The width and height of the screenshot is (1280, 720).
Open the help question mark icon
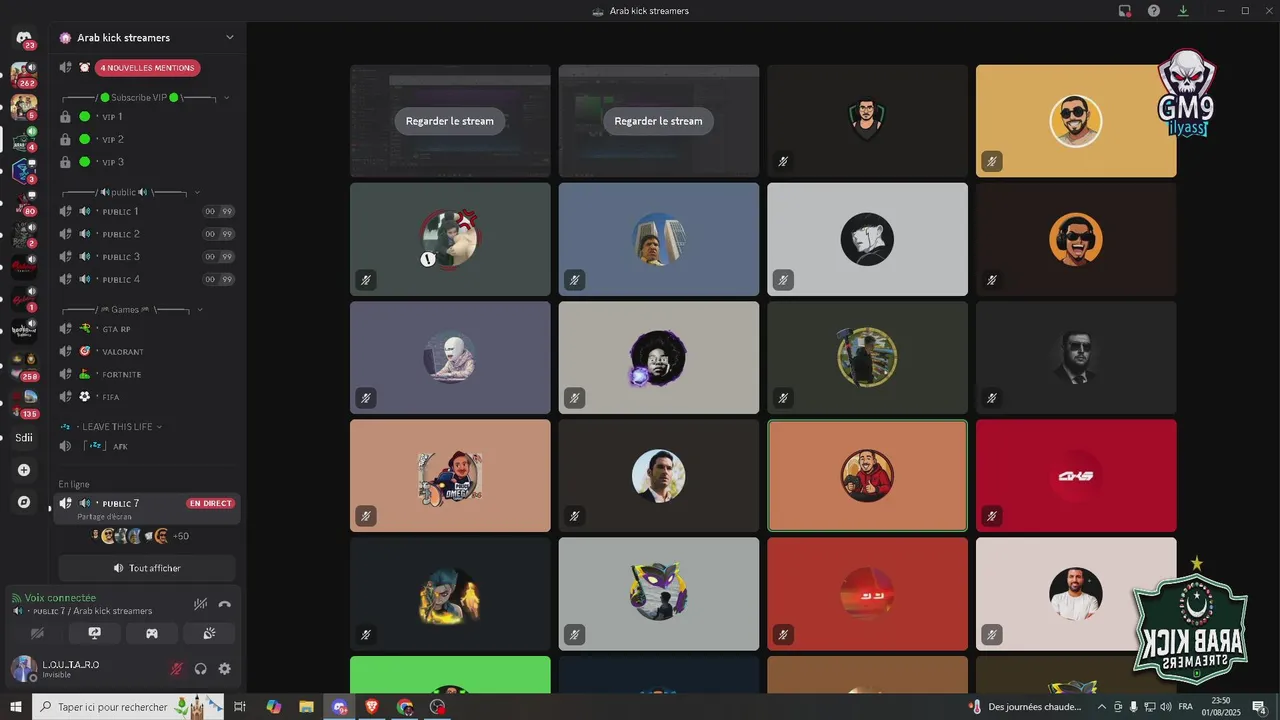1154,11
